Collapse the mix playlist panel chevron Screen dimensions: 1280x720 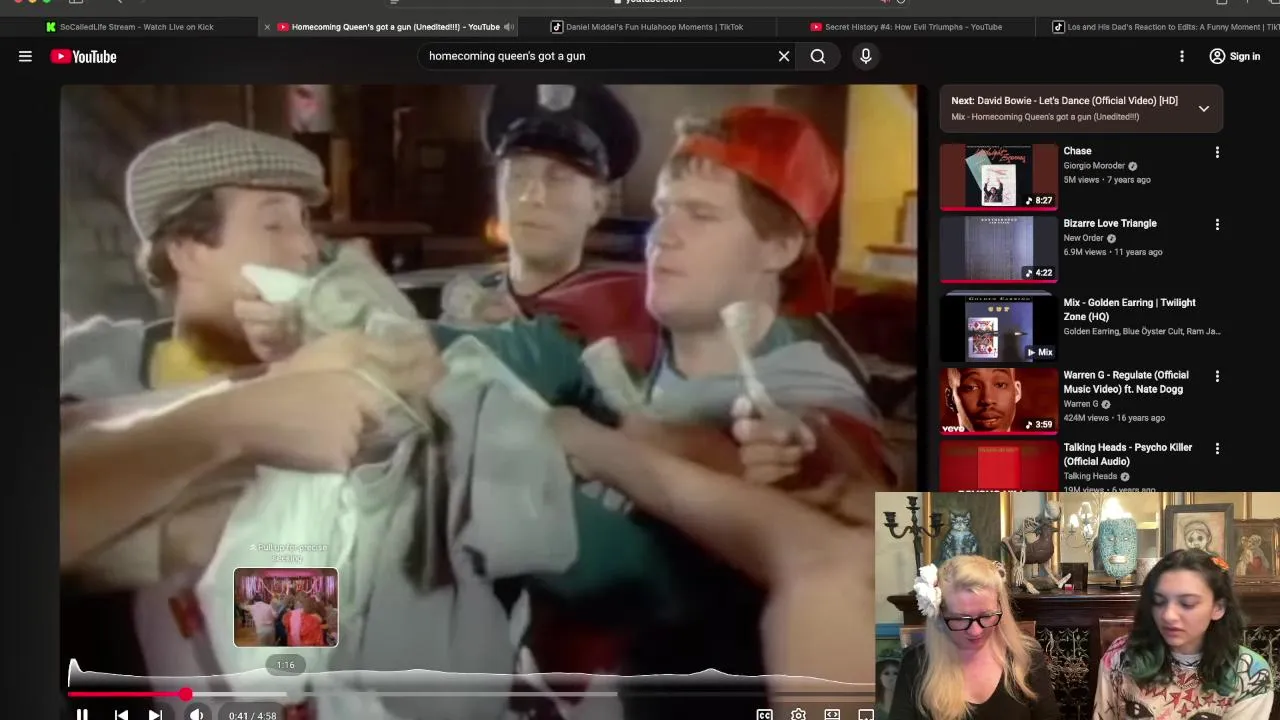point(1204,108)
